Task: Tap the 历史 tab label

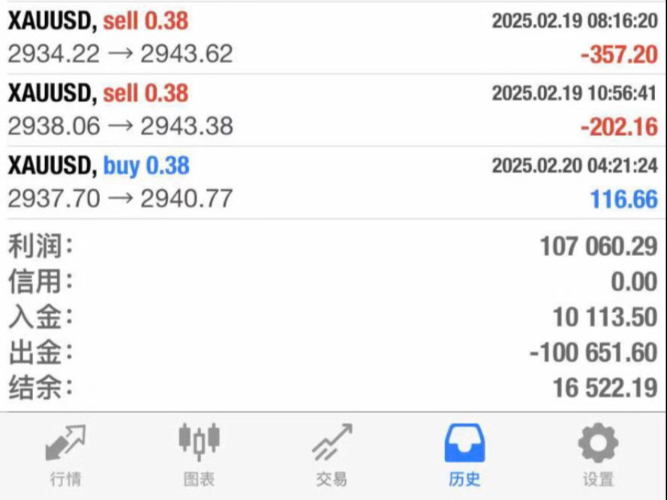Action: tap(465, 480)
